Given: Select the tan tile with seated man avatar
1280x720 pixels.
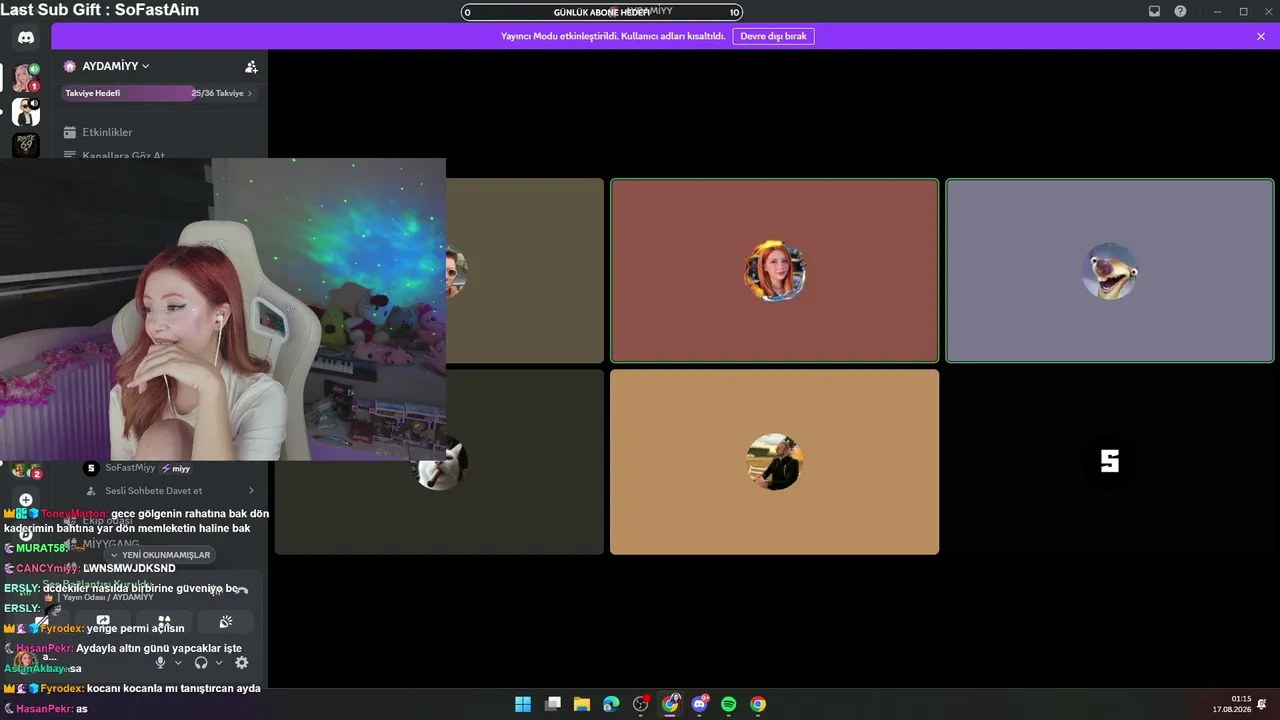Looking at the screenshot, I should click(x=775, y=462).
